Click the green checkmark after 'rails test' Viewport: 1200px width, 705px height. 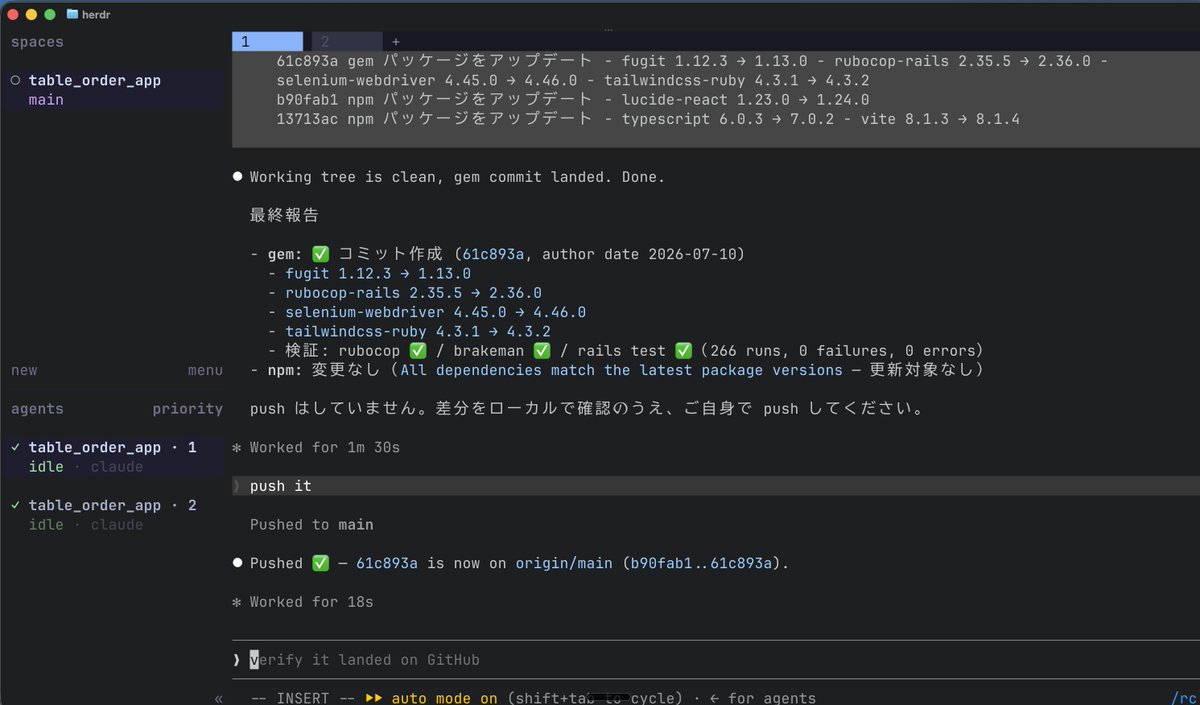[x=684, y=350]
